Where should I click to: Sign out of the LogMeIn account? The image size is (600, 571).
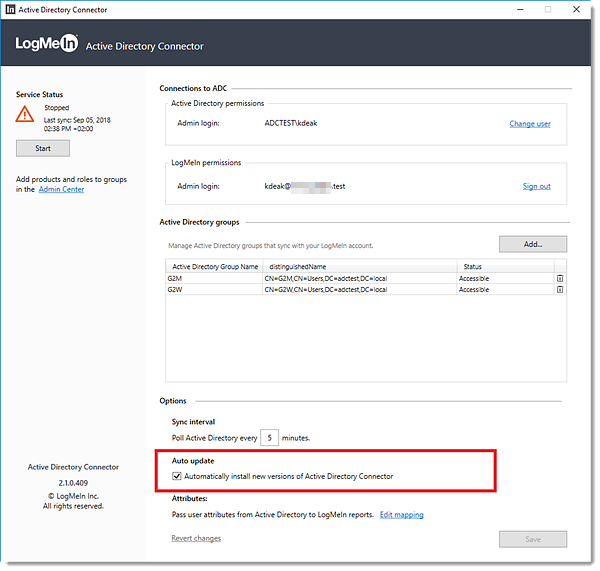(x=536, y=186)
